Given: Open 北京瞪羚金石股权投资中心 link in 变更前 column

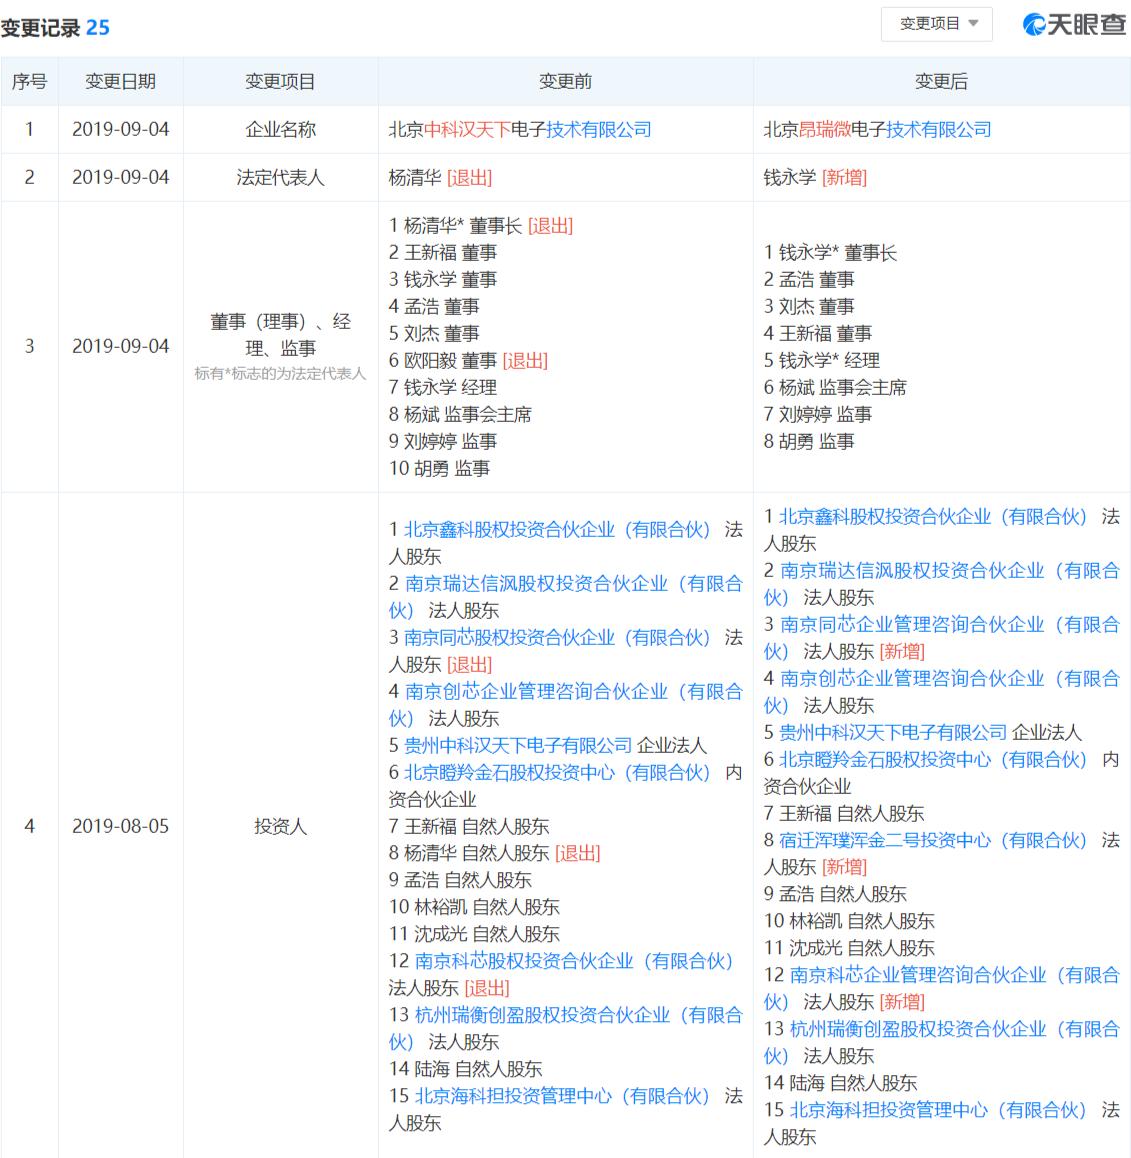Looking at the screenshot, I should pos(556,772).
